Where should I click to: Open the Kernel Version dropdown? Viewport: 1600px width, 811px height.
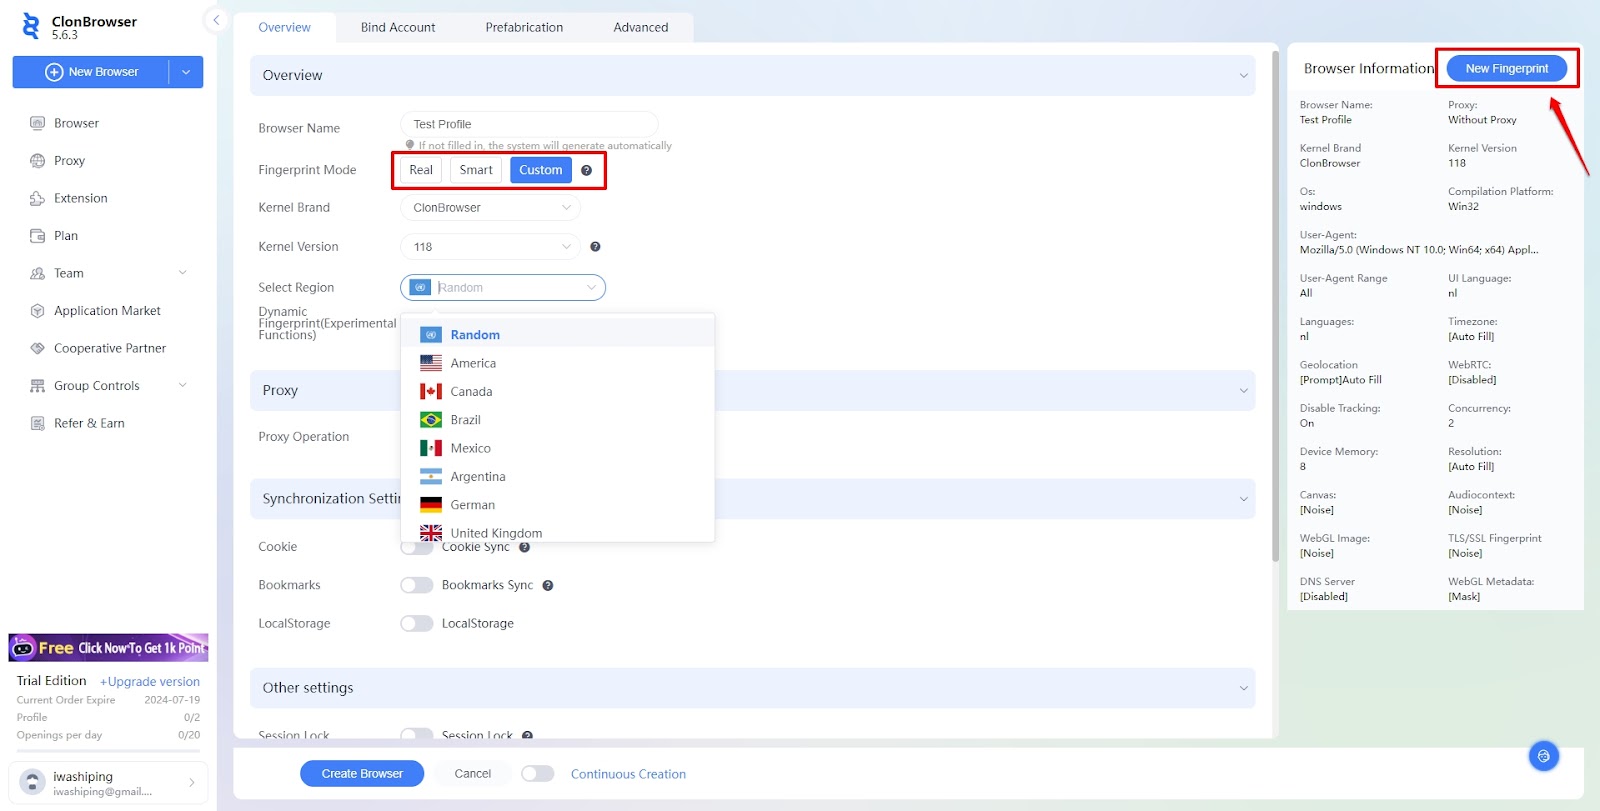(490, 246)
